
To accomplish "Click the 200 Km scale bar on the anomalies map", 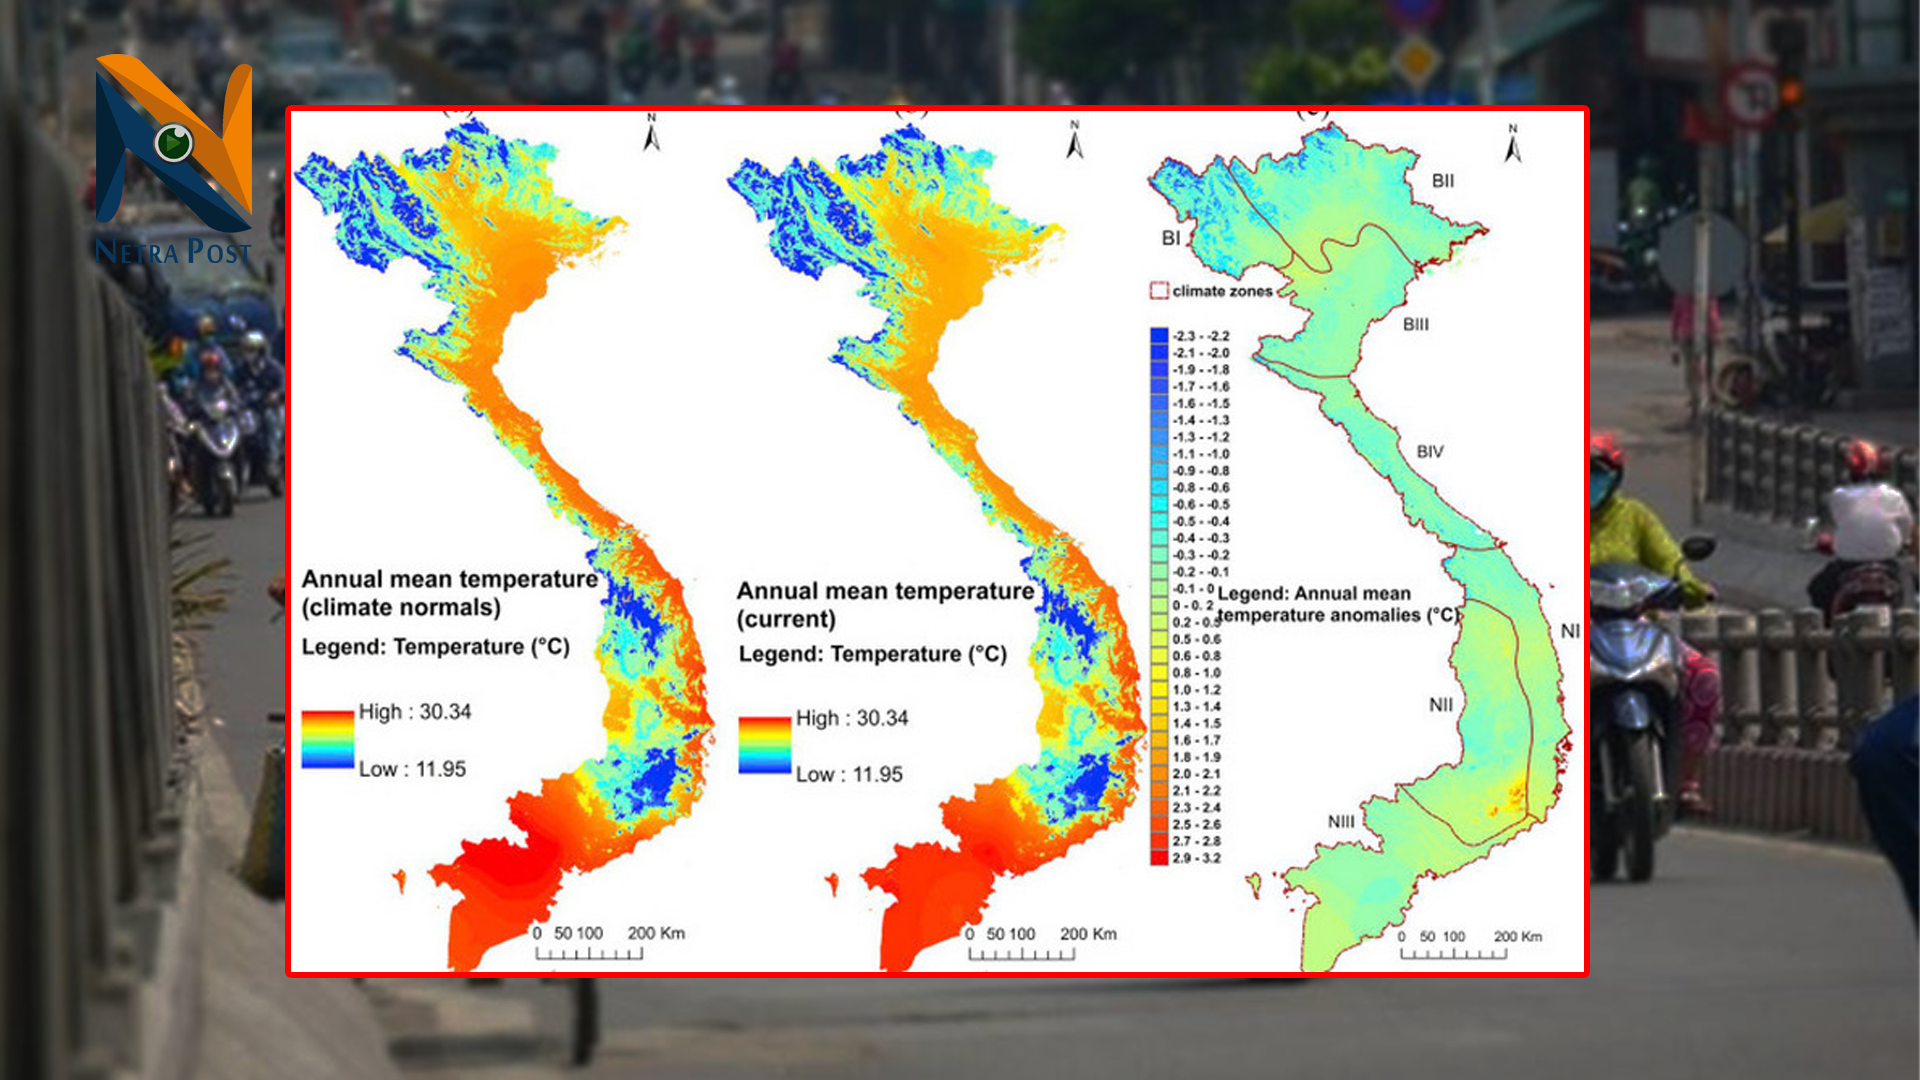I will pyautogui.click(x=1453, y=953).
